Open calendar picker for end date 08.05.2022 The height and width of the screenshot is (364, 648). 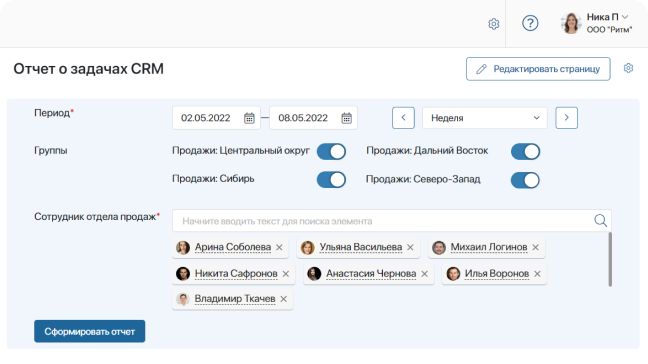[x=346, y=118]
